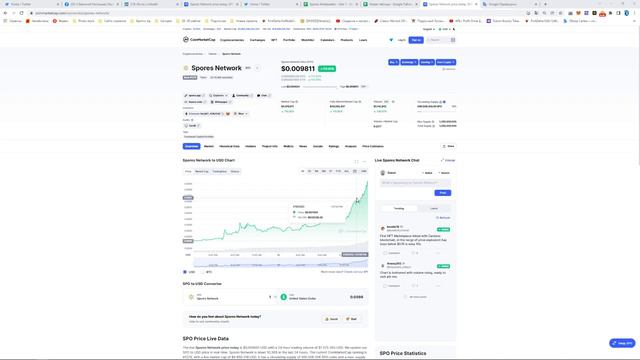This screenshot has height=360, width=640.
Task: Click the United States Dollar icon in converter
Action: [x=284, y=297]
